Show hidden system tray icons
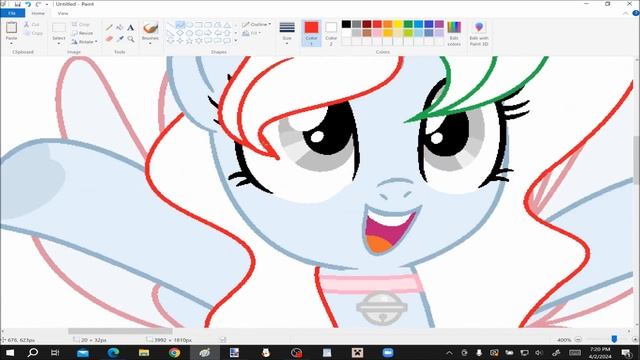 (449, 353)
